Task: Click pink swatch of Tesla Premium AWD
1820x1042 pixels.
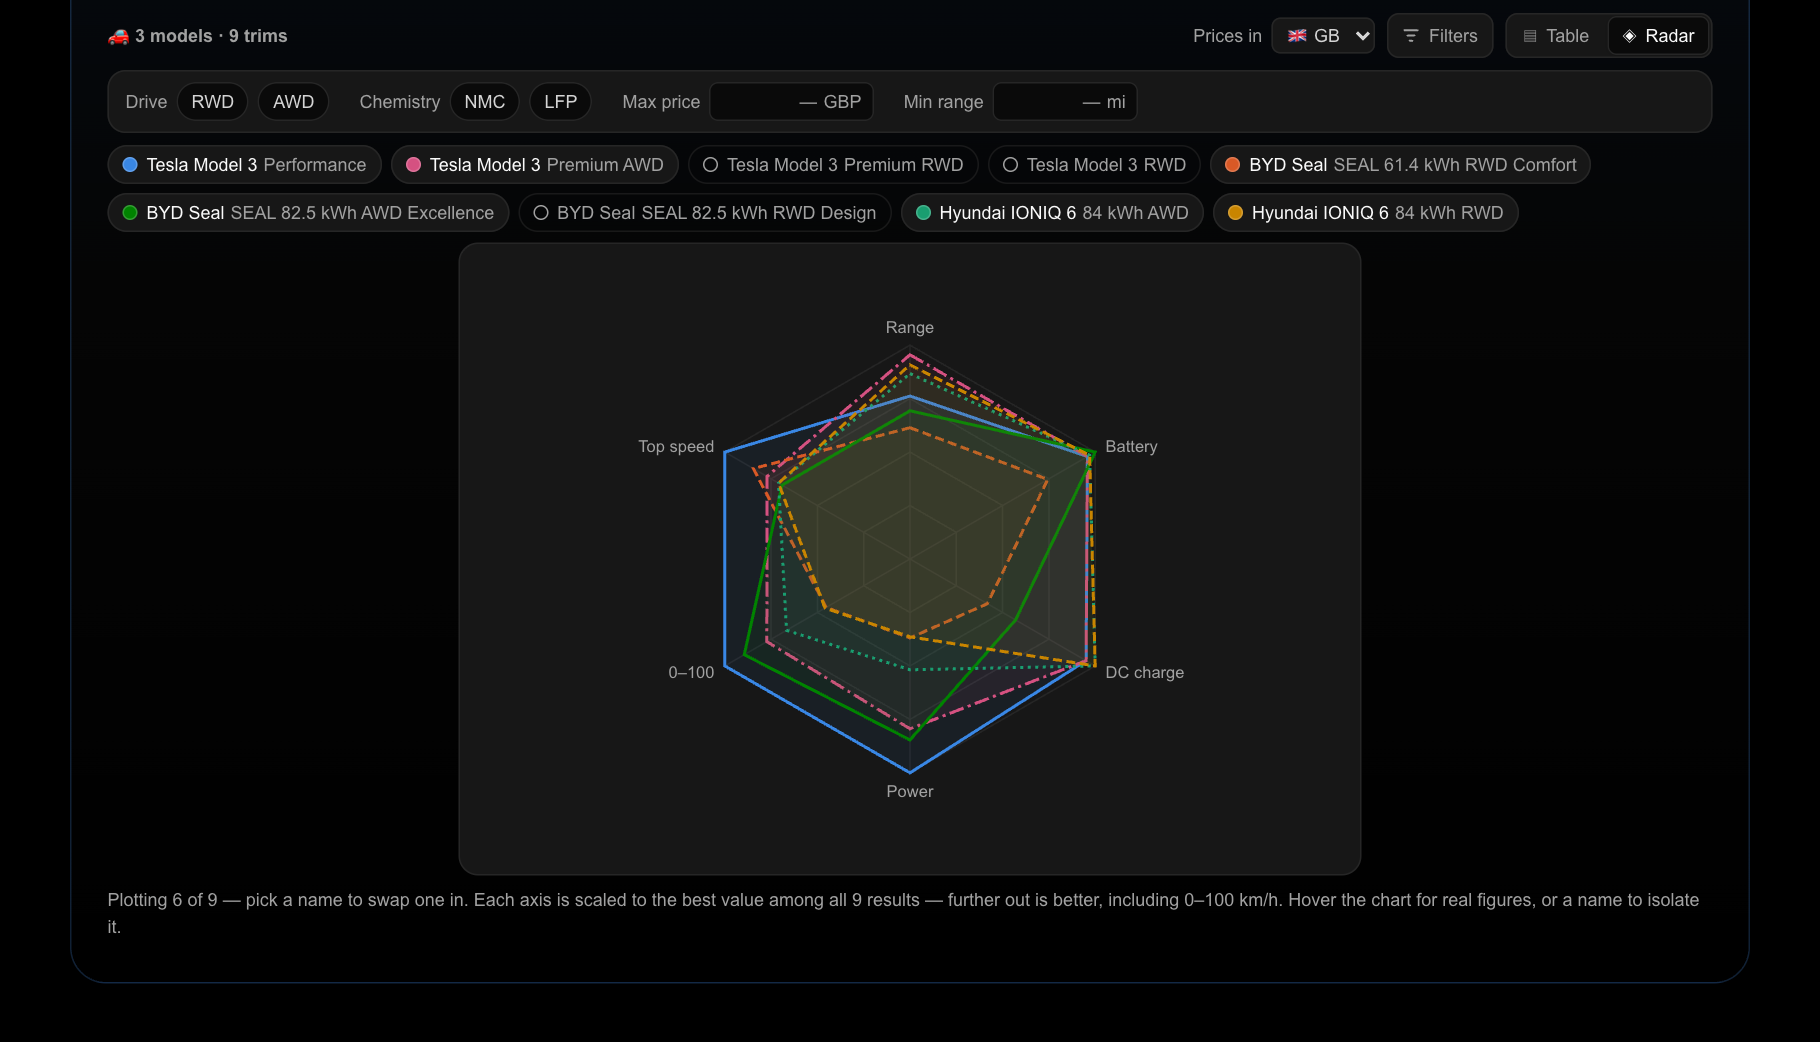Action: click(413, 165)
